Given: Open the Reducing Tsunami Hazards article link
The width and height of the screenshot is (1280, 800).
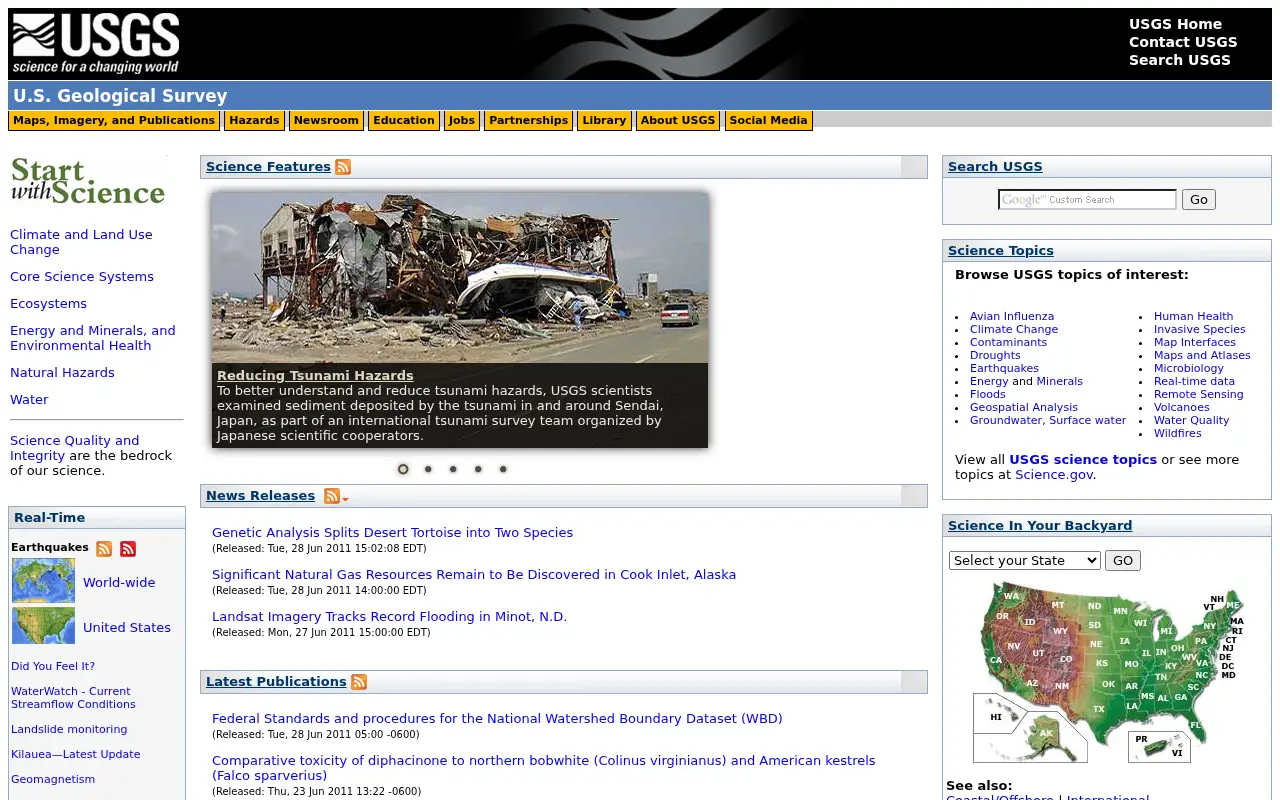Looking at the screenshot, I should tap(315, 376).
